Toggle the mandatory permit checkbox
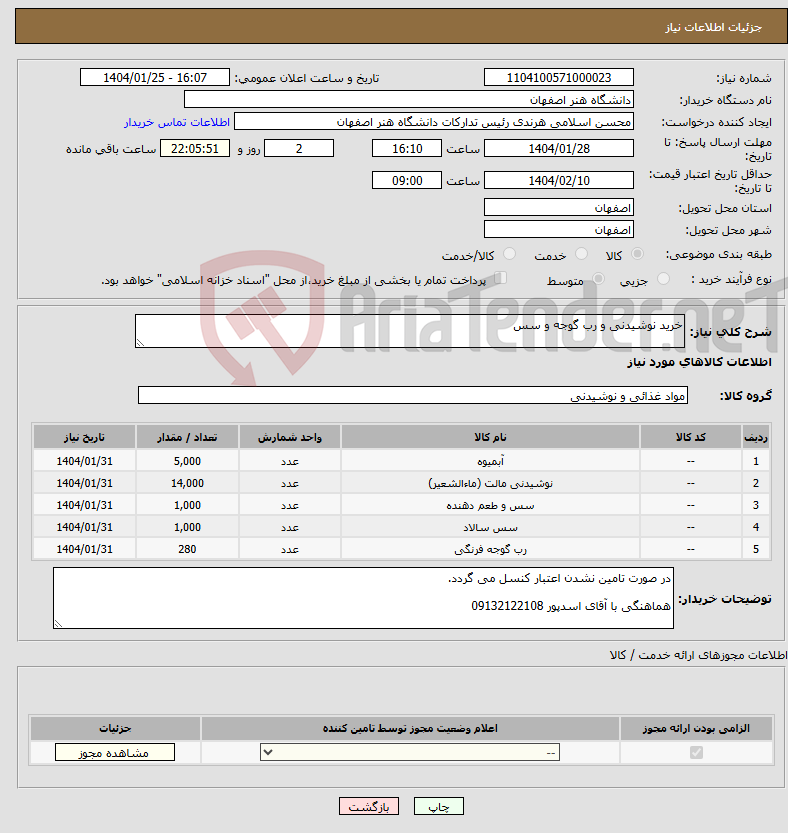Screen dimensions: 788x833 696,752
